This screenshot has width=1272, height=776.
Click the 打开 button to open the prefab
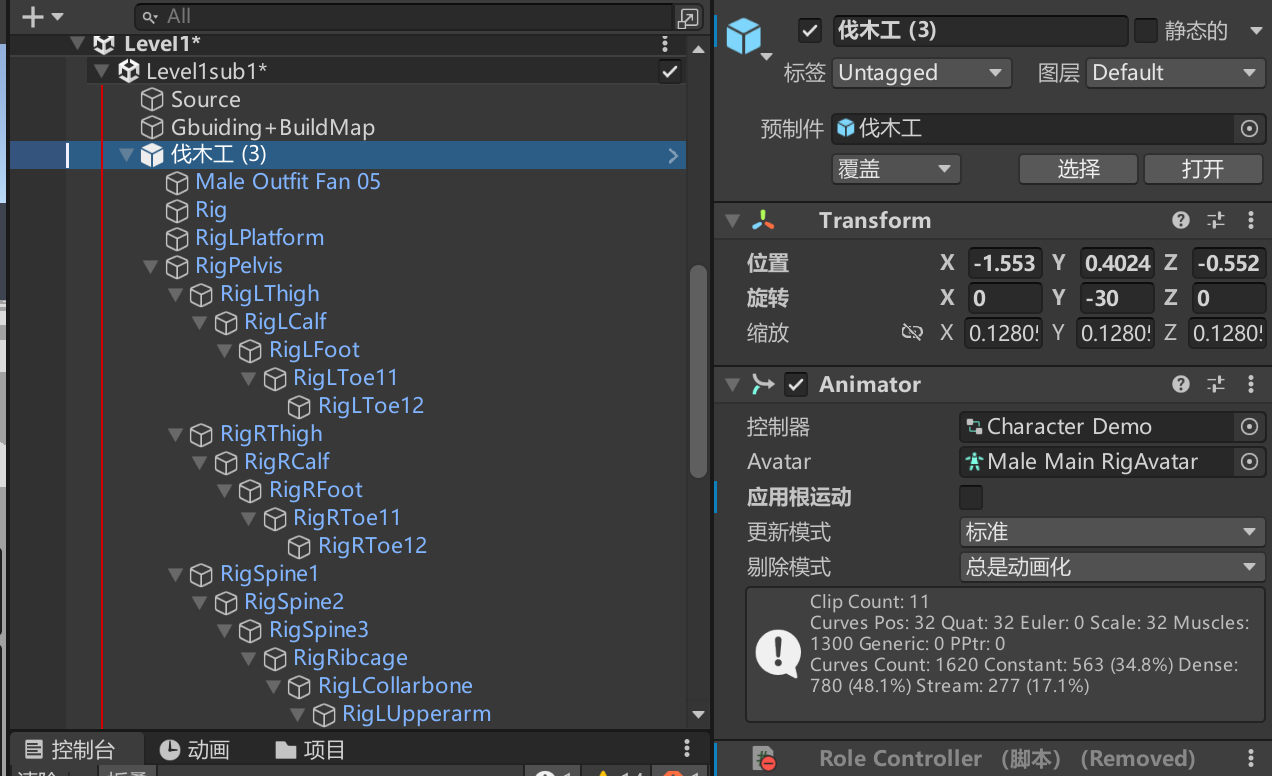coord(1203,169)
